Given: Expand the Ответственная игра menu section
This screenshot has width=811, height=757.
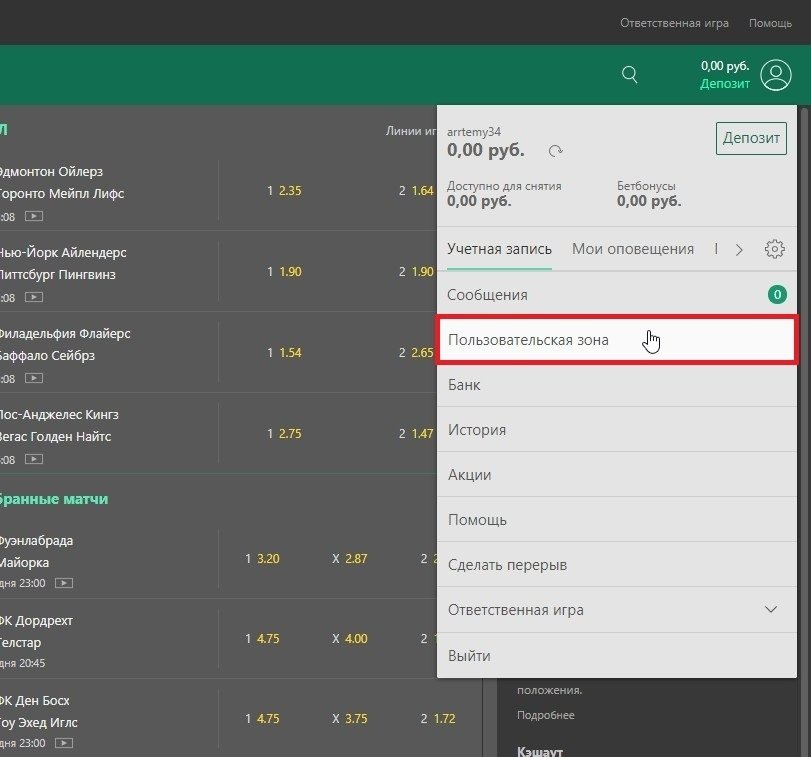Looking at the screenshot, I should tap(770, 610).
